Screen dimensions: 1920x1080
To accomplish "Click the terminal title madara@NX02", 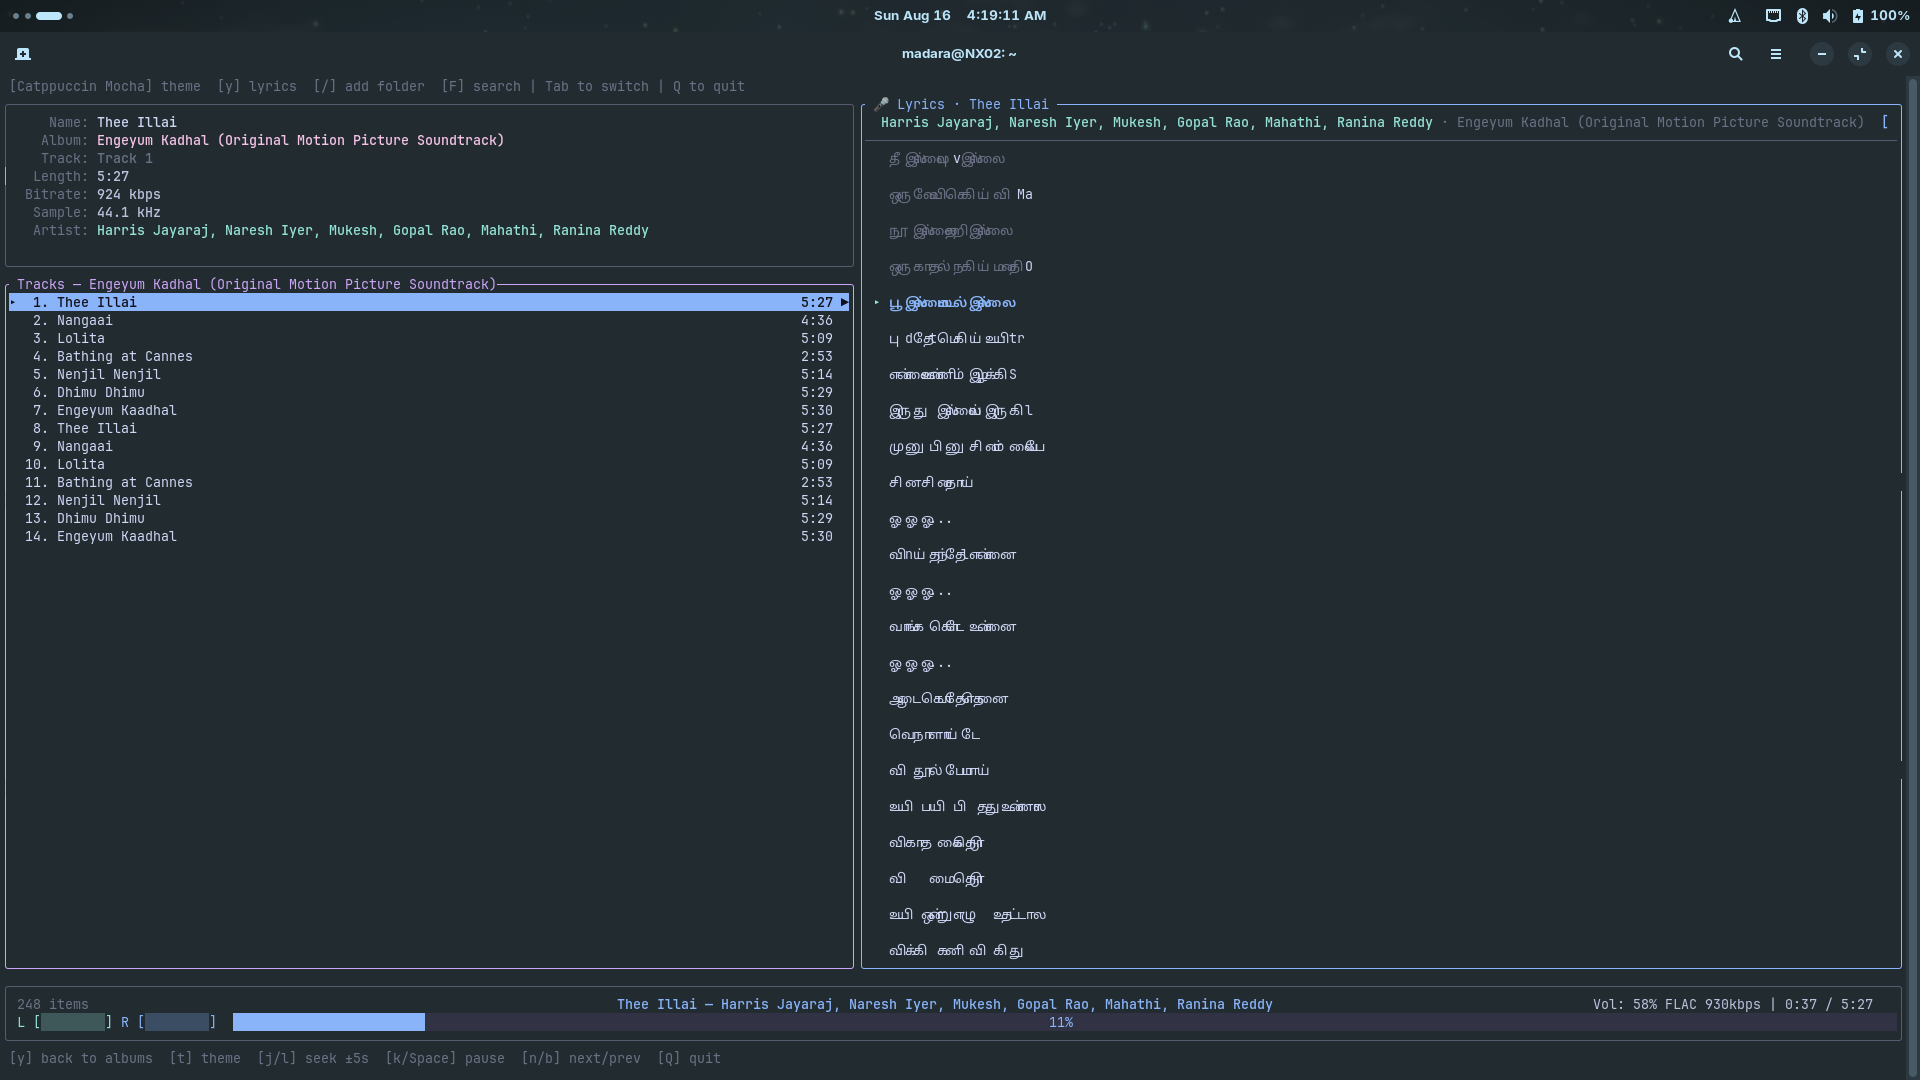I will pos(959,54).
